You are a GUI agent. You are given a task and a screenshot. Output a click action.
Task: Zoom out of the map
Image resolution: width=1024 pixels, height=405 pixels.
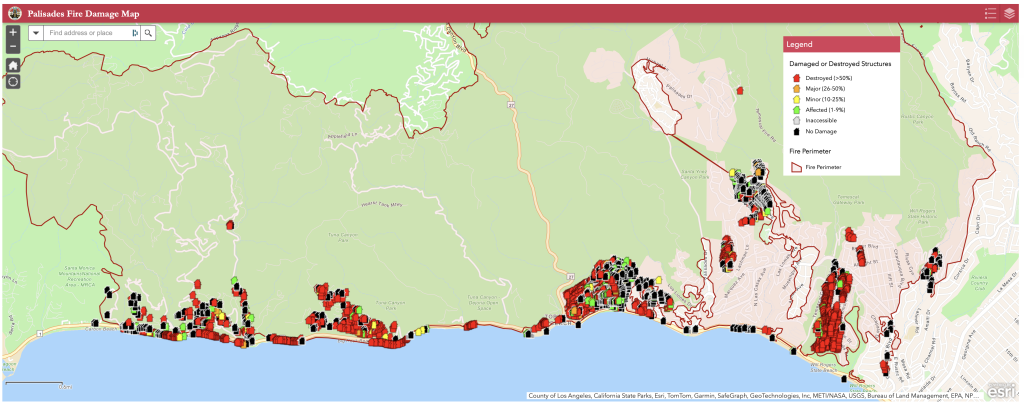(x=13, y=47)
